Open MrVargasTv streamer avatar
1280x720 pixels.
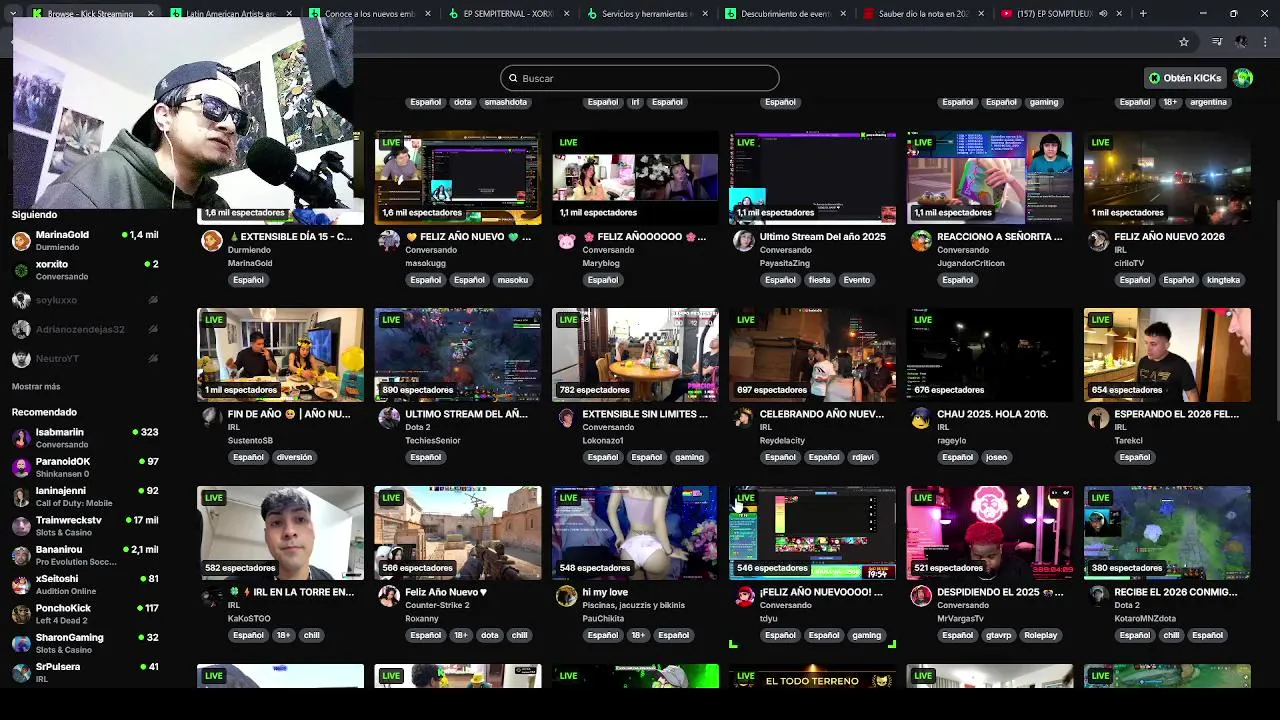[921, 596]
